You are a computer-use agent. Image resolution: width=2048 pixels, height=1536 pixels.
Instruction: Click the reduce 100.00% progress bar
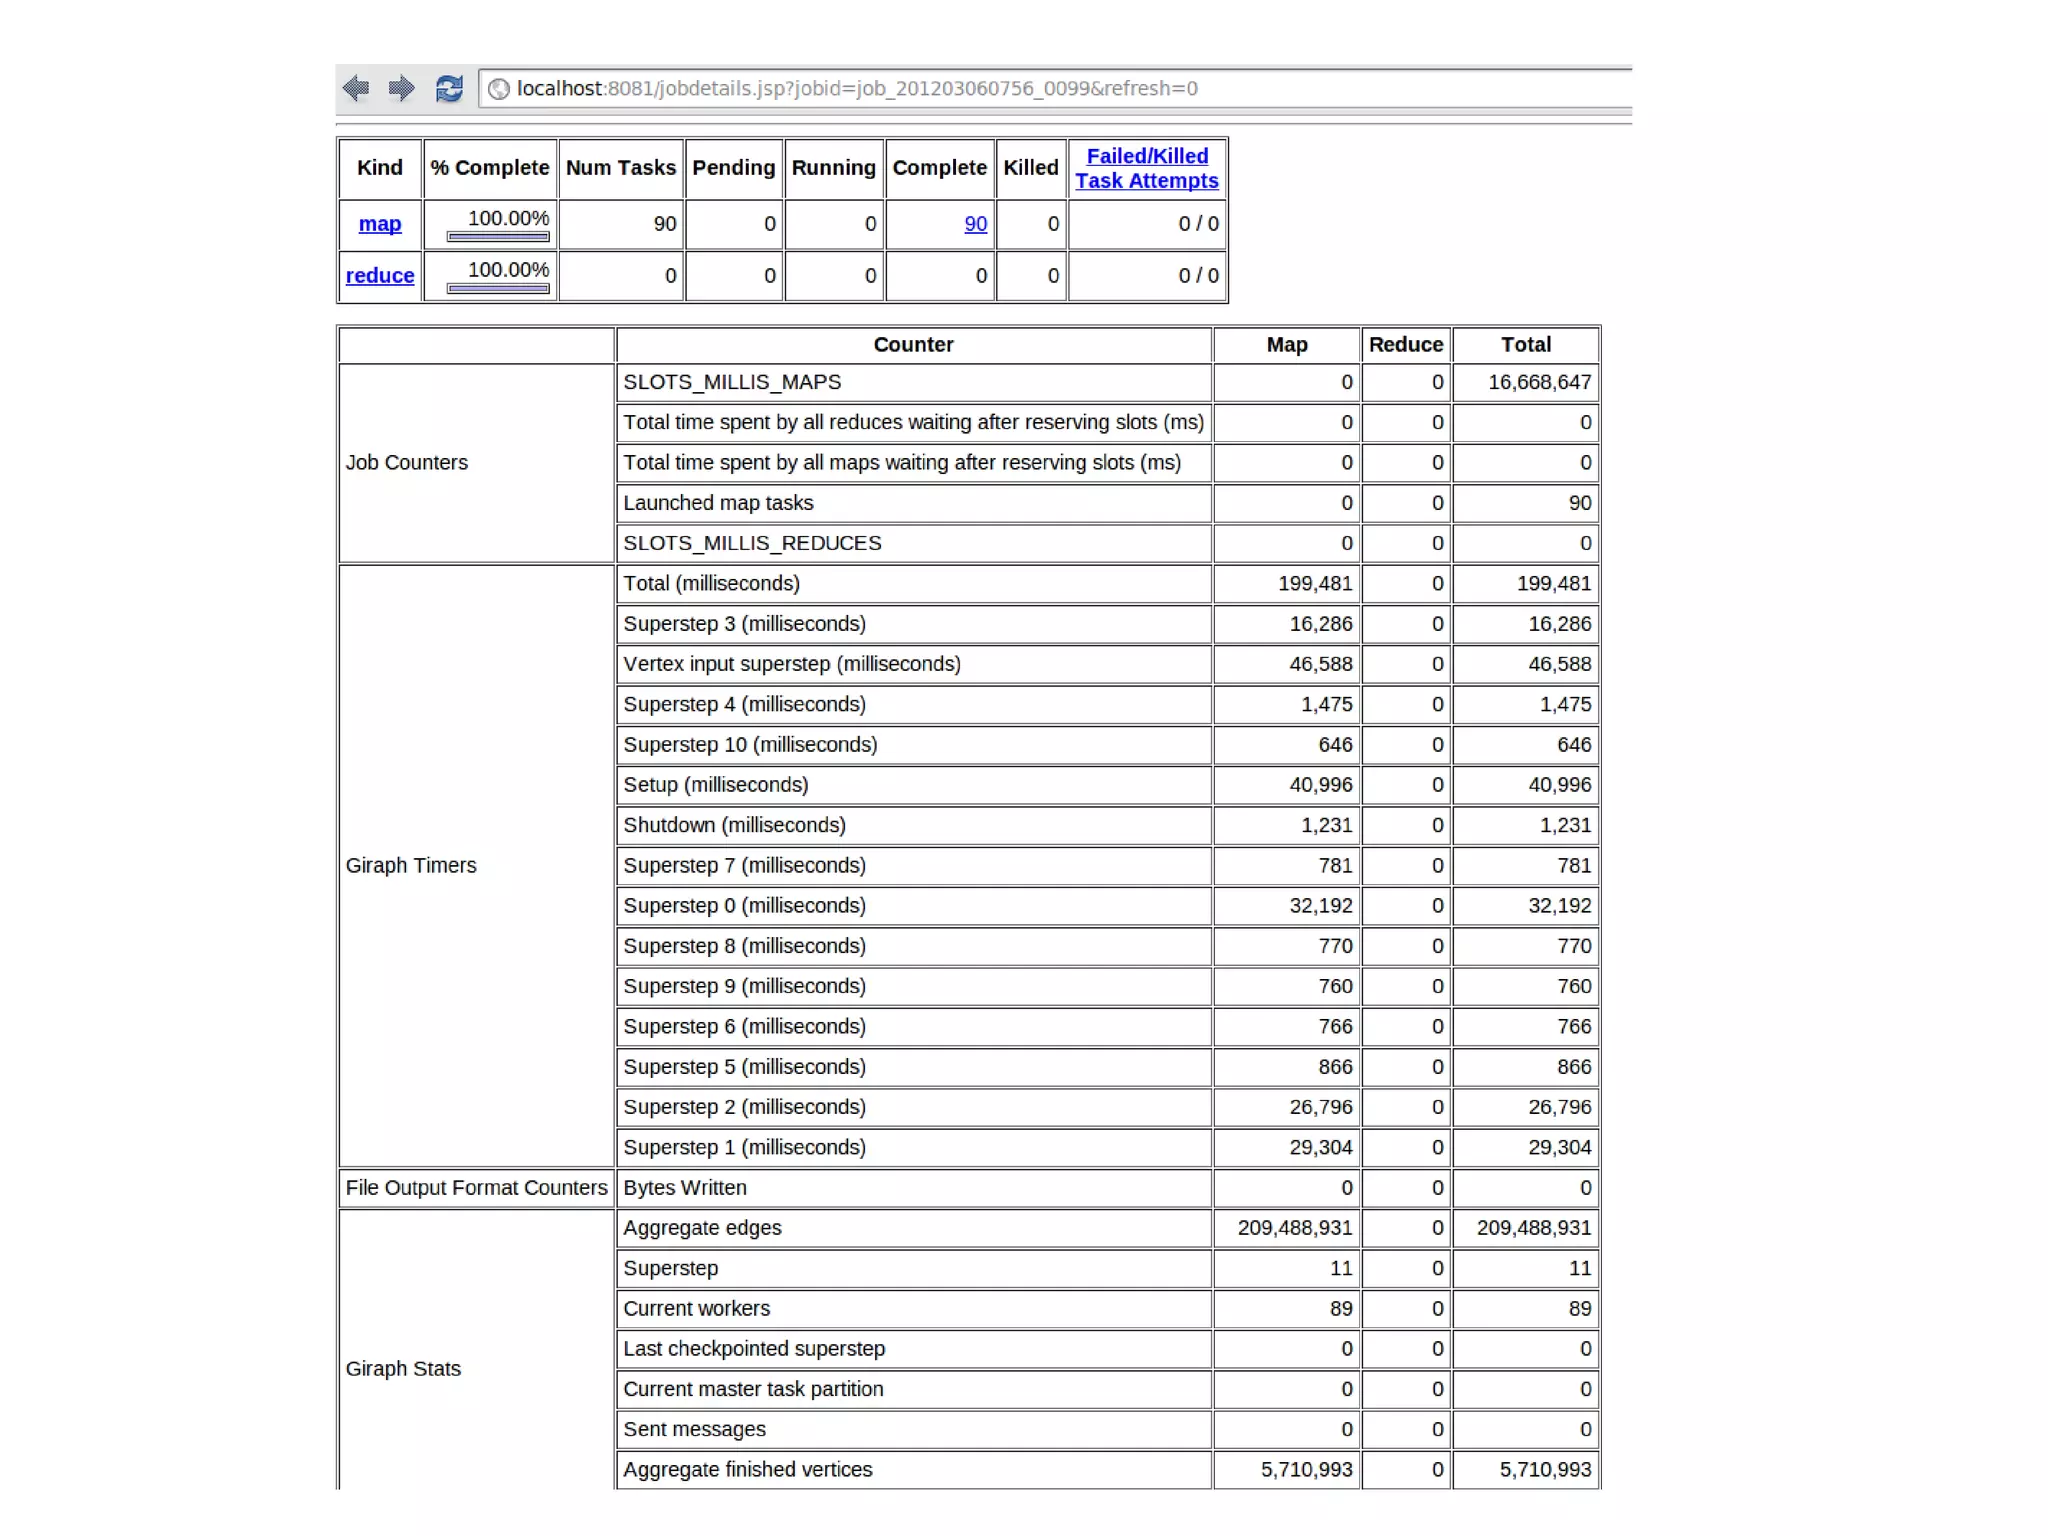pyautogui.click(x=498, y=289)
